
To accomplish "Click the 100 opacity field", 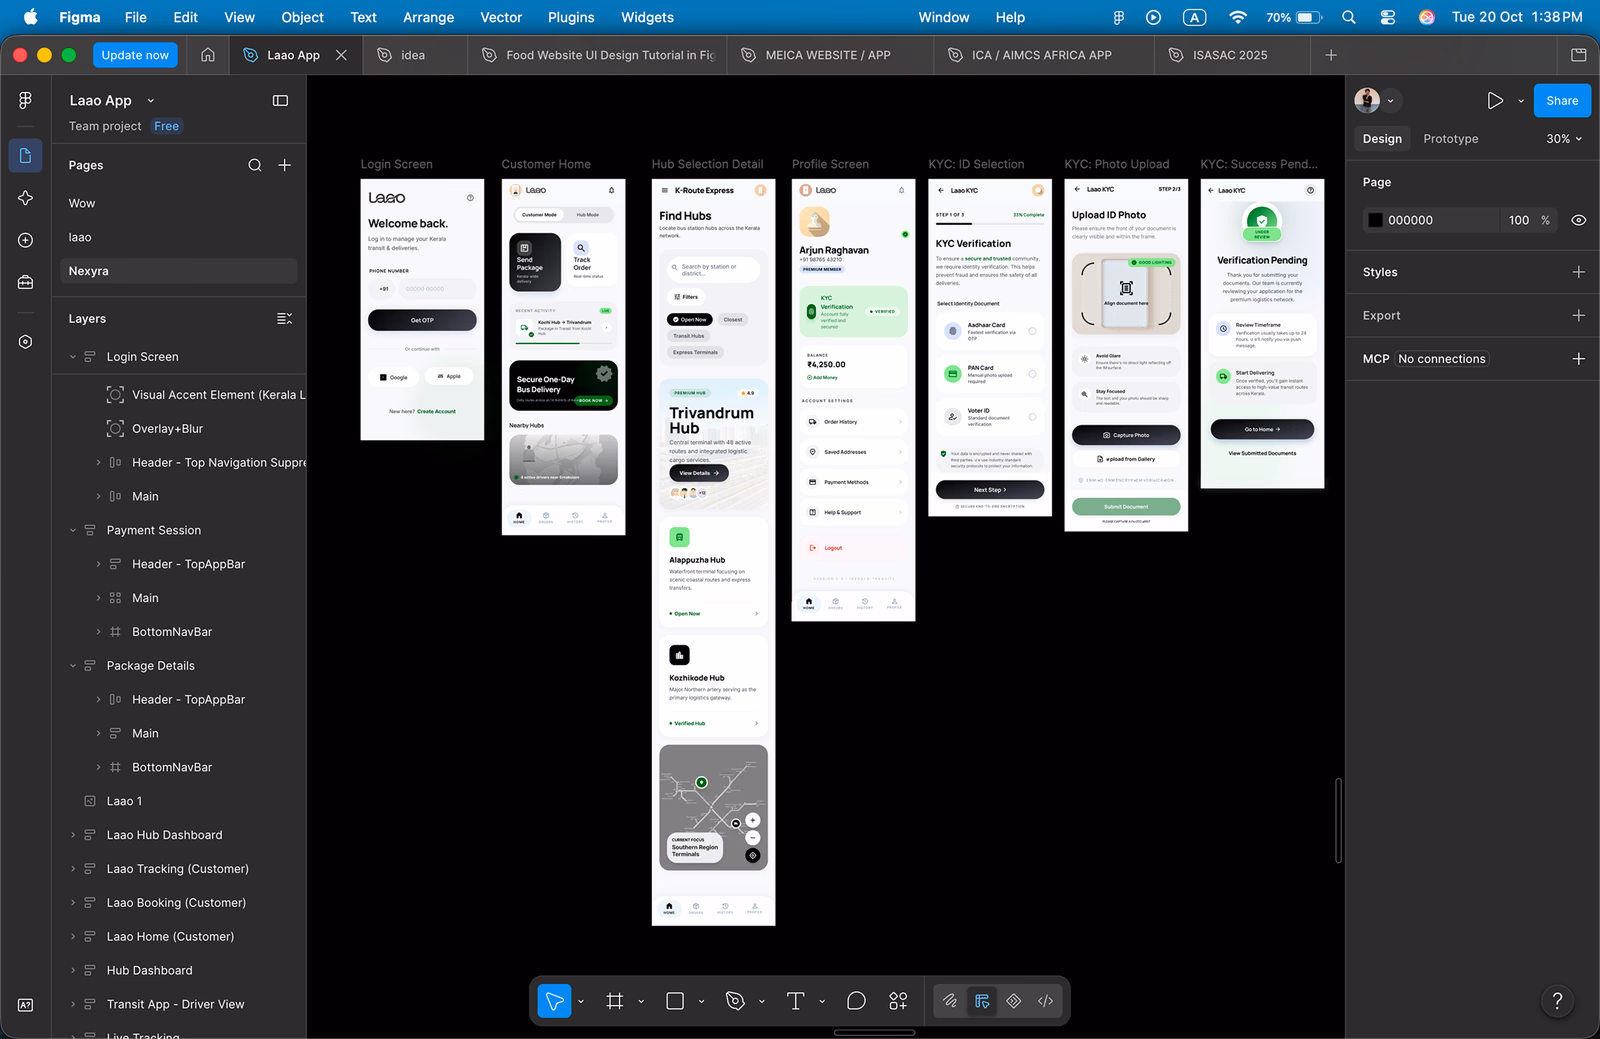I will (1519, 220).
